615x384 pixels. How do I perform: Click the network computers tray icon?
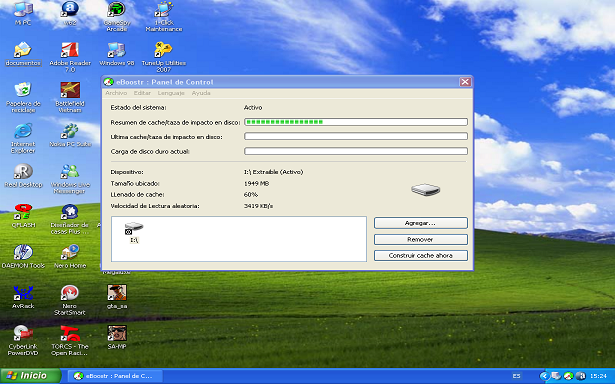pyautogui.click(x=556, y=376)
